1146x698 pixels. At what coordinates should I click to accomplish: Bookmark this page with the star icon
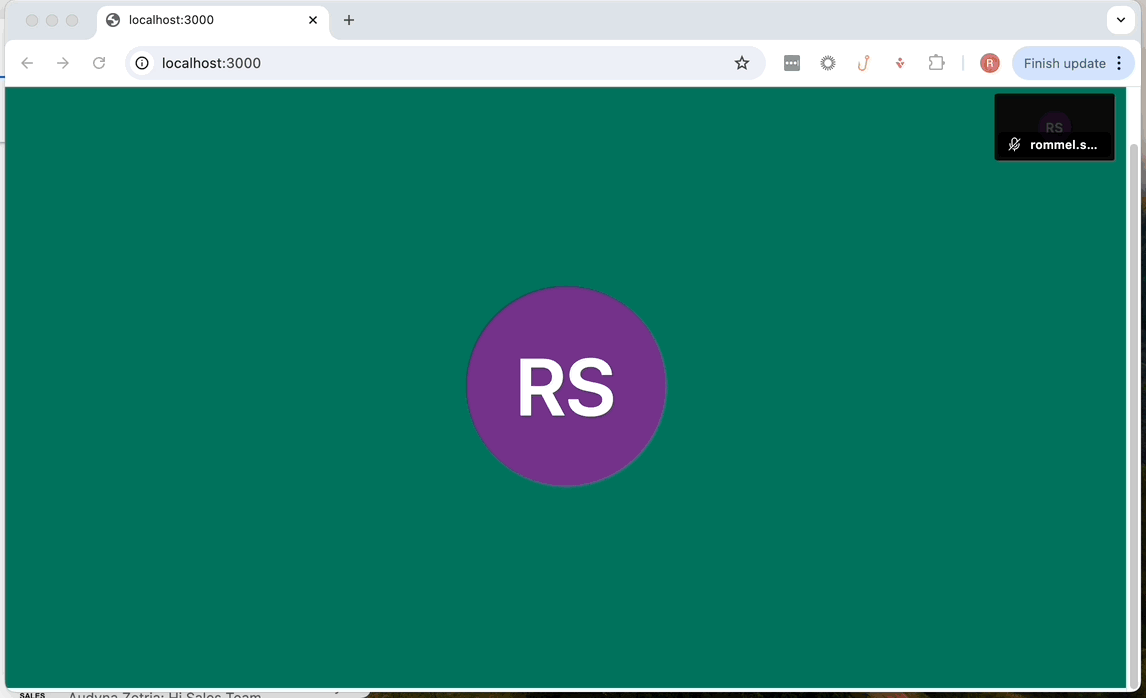742,63
